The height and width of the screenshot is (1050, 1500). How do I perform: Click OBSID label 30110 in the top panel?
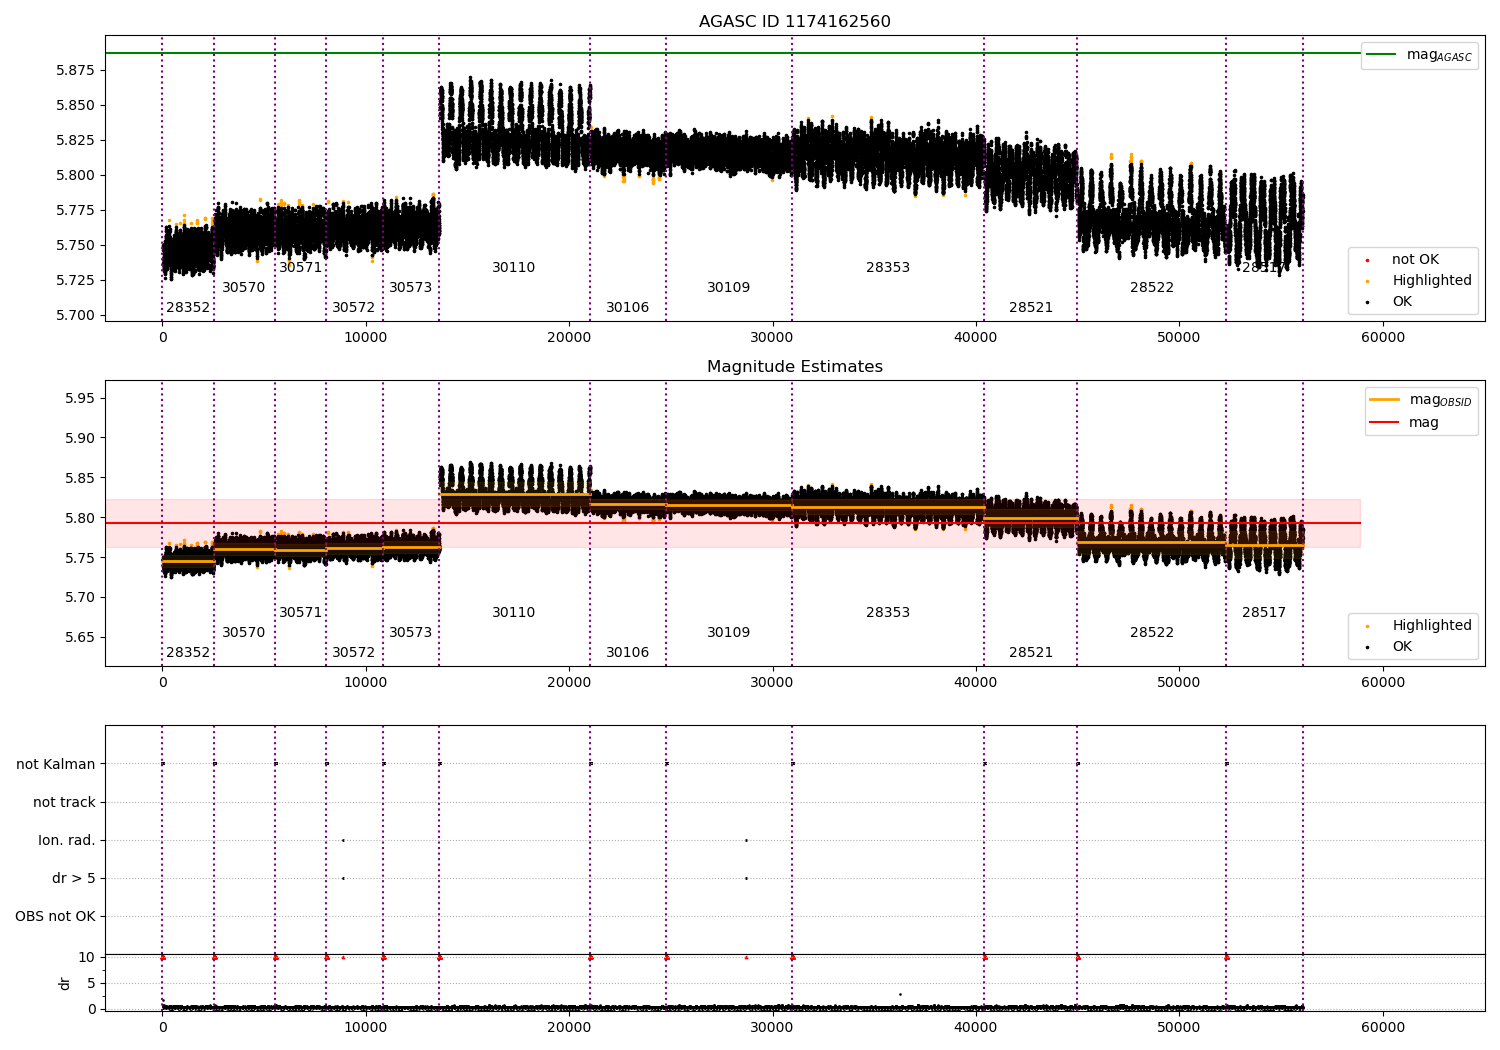point(514,267)
